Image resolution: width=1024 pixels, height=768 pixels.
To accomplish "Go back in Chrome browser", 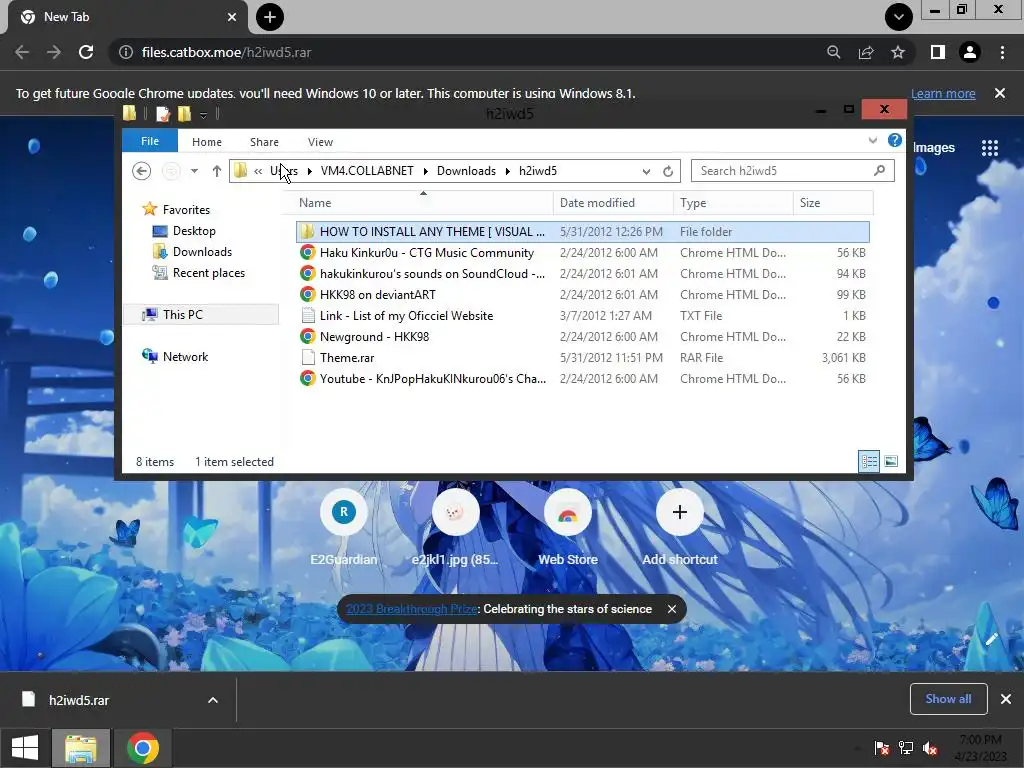I will click(22, 52).
